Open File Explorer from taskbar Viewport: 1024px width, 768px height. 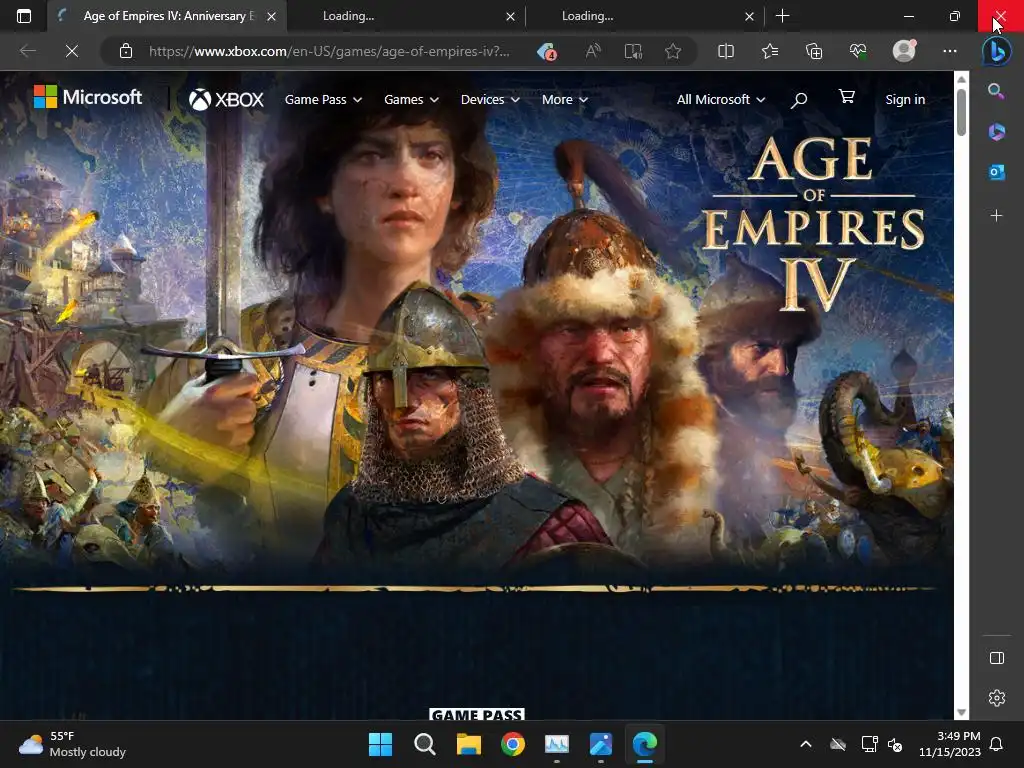(x=469, y=744)
